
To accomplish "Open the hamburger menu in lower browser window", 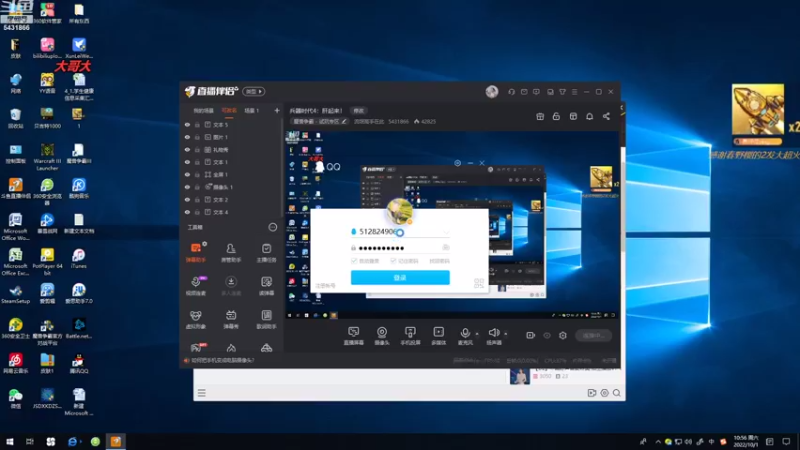I will pyautogui.click(x=202, y=393).
